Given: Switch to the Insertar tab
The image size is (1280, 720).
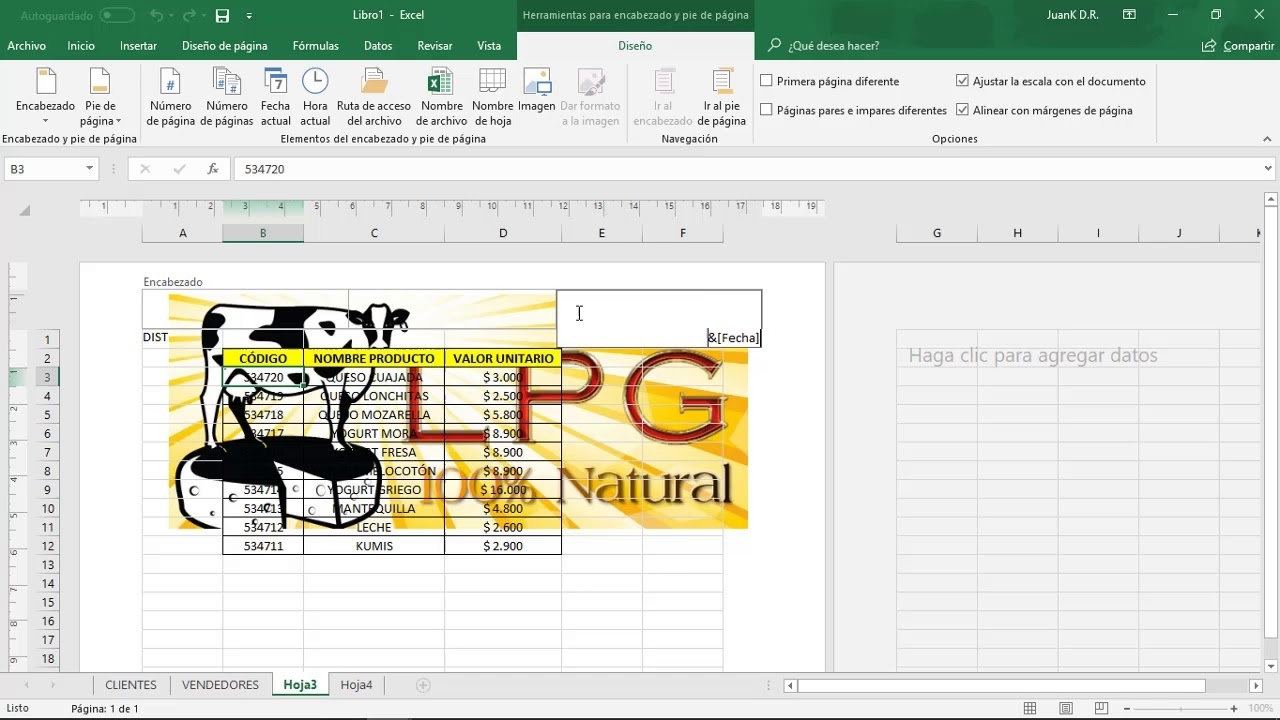Looking at the screenshot, I should tap(138, 46).
